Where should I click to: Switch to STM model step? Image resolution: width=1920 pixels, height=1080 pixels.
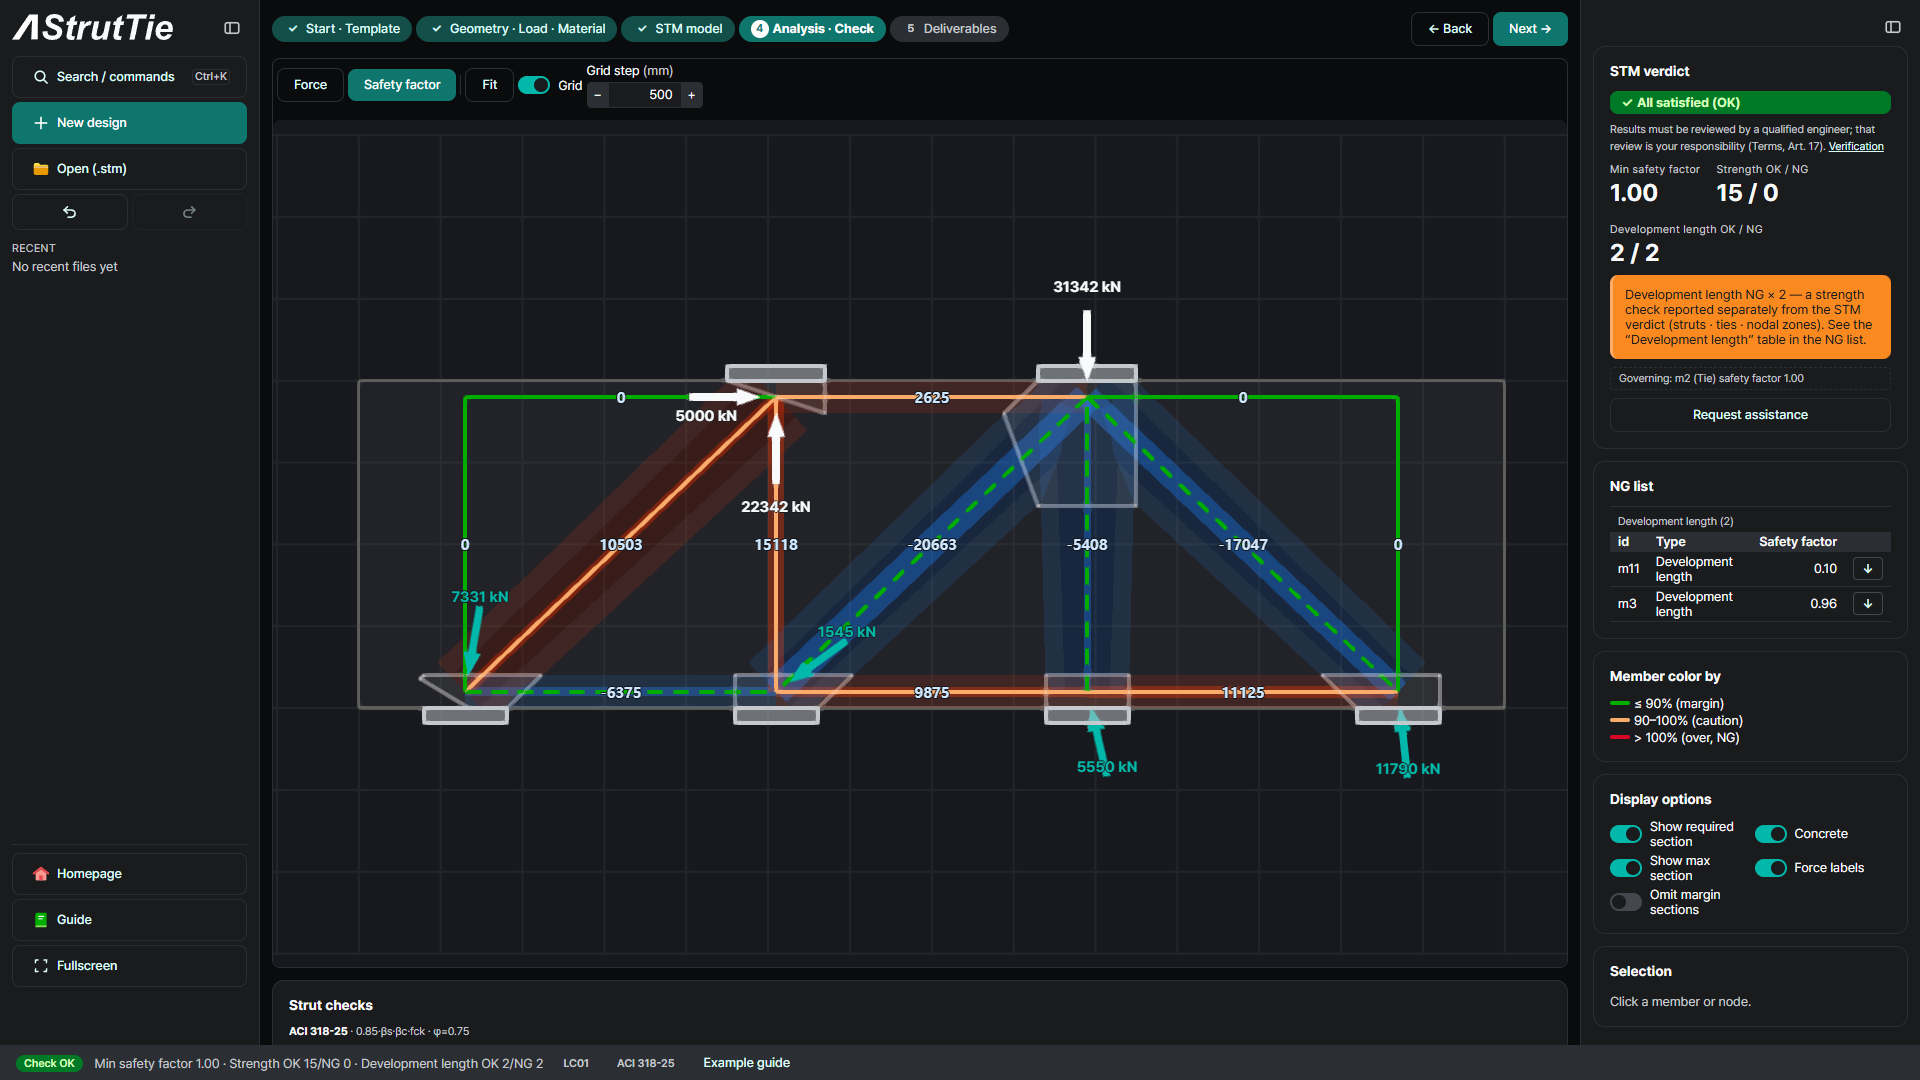click(x=678, y=29)
